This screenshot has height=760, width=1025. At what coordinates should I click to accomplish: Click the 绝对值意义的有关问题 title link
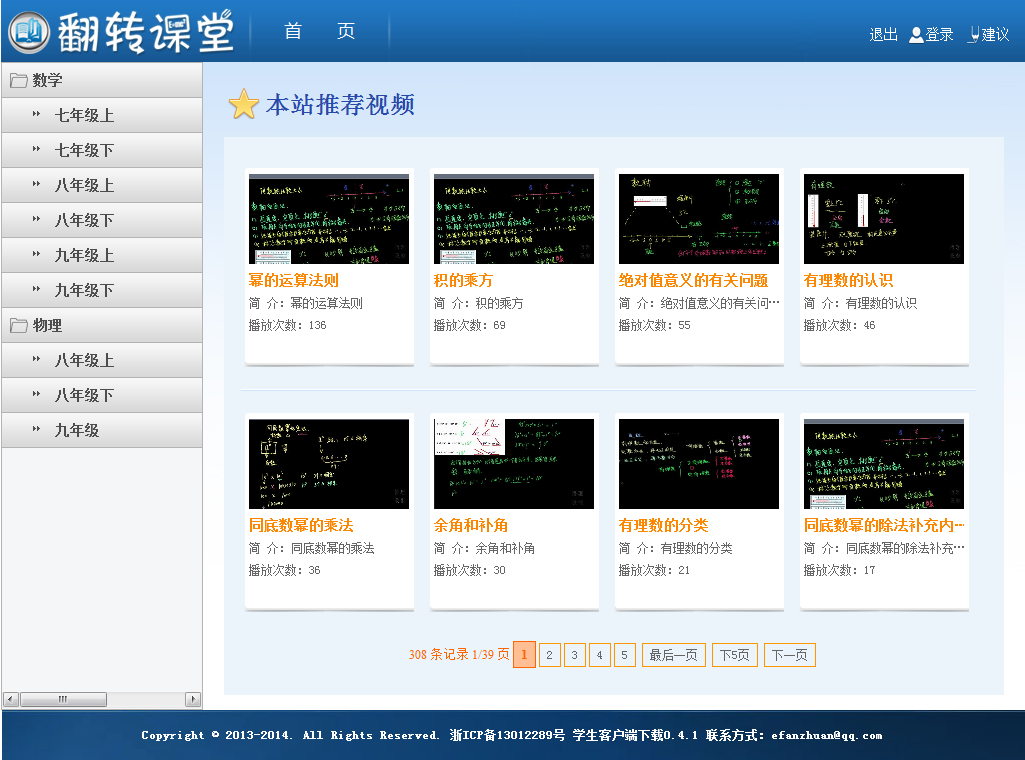694,280
